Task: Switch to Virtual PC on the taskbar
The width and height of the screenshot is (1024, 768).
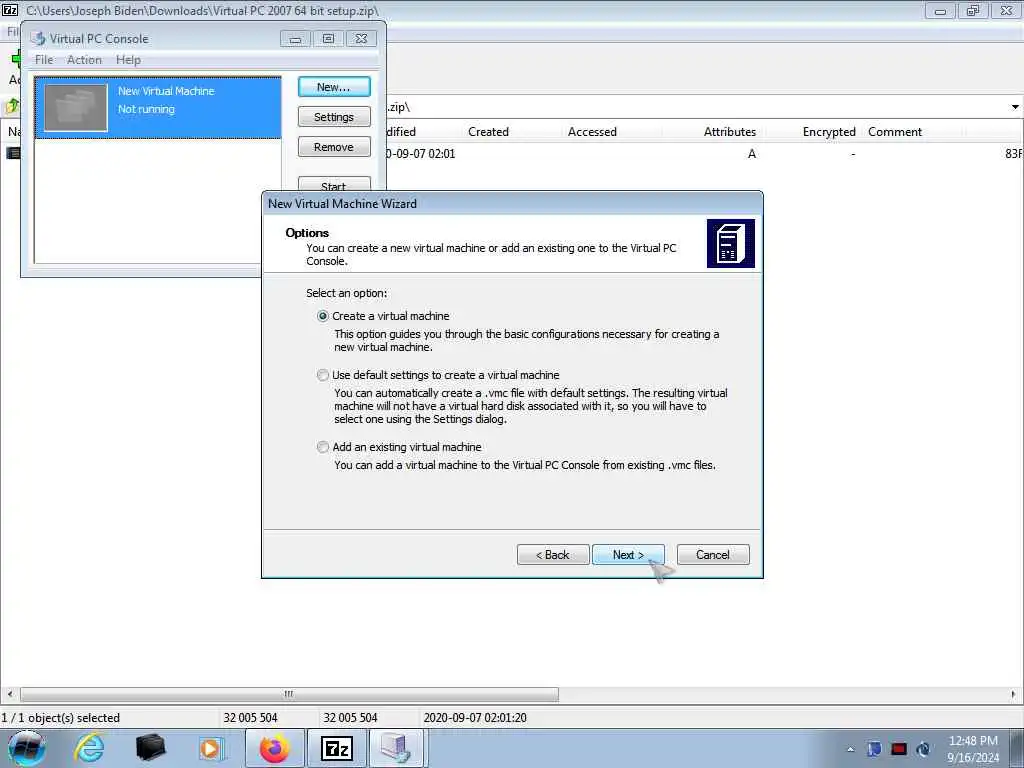Action: [396, 748]
